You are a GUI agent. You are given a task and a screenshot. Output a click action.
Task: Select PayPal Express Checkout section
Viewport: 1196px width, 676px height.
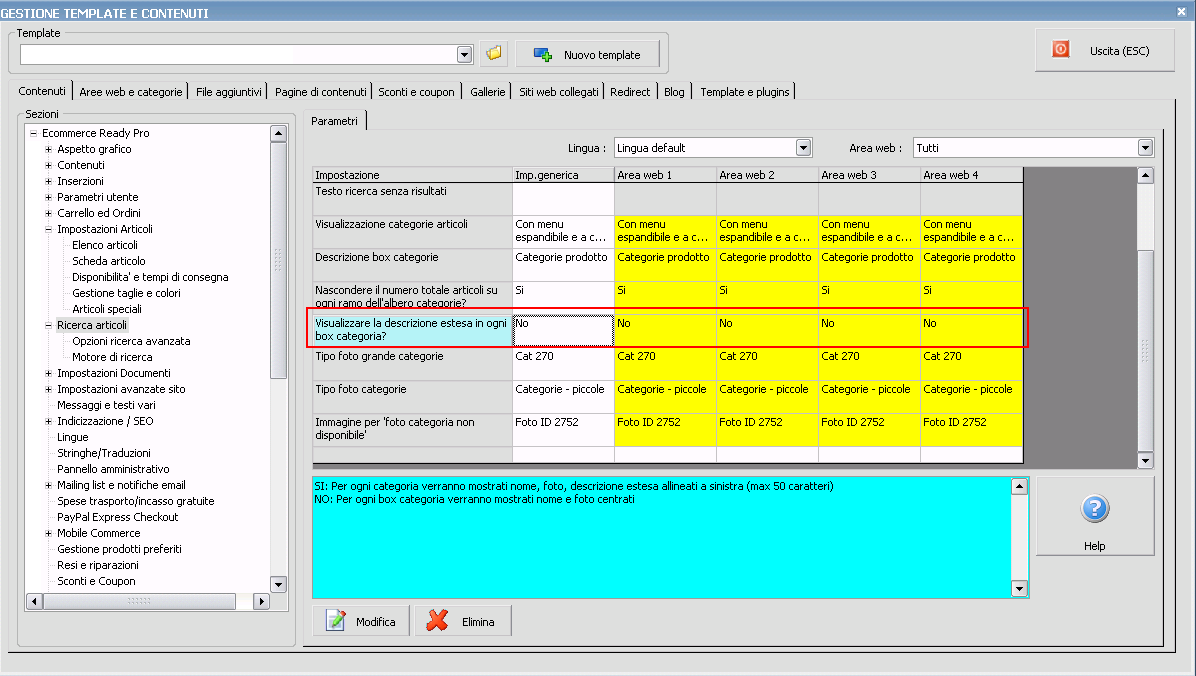(x=117, y=517)
